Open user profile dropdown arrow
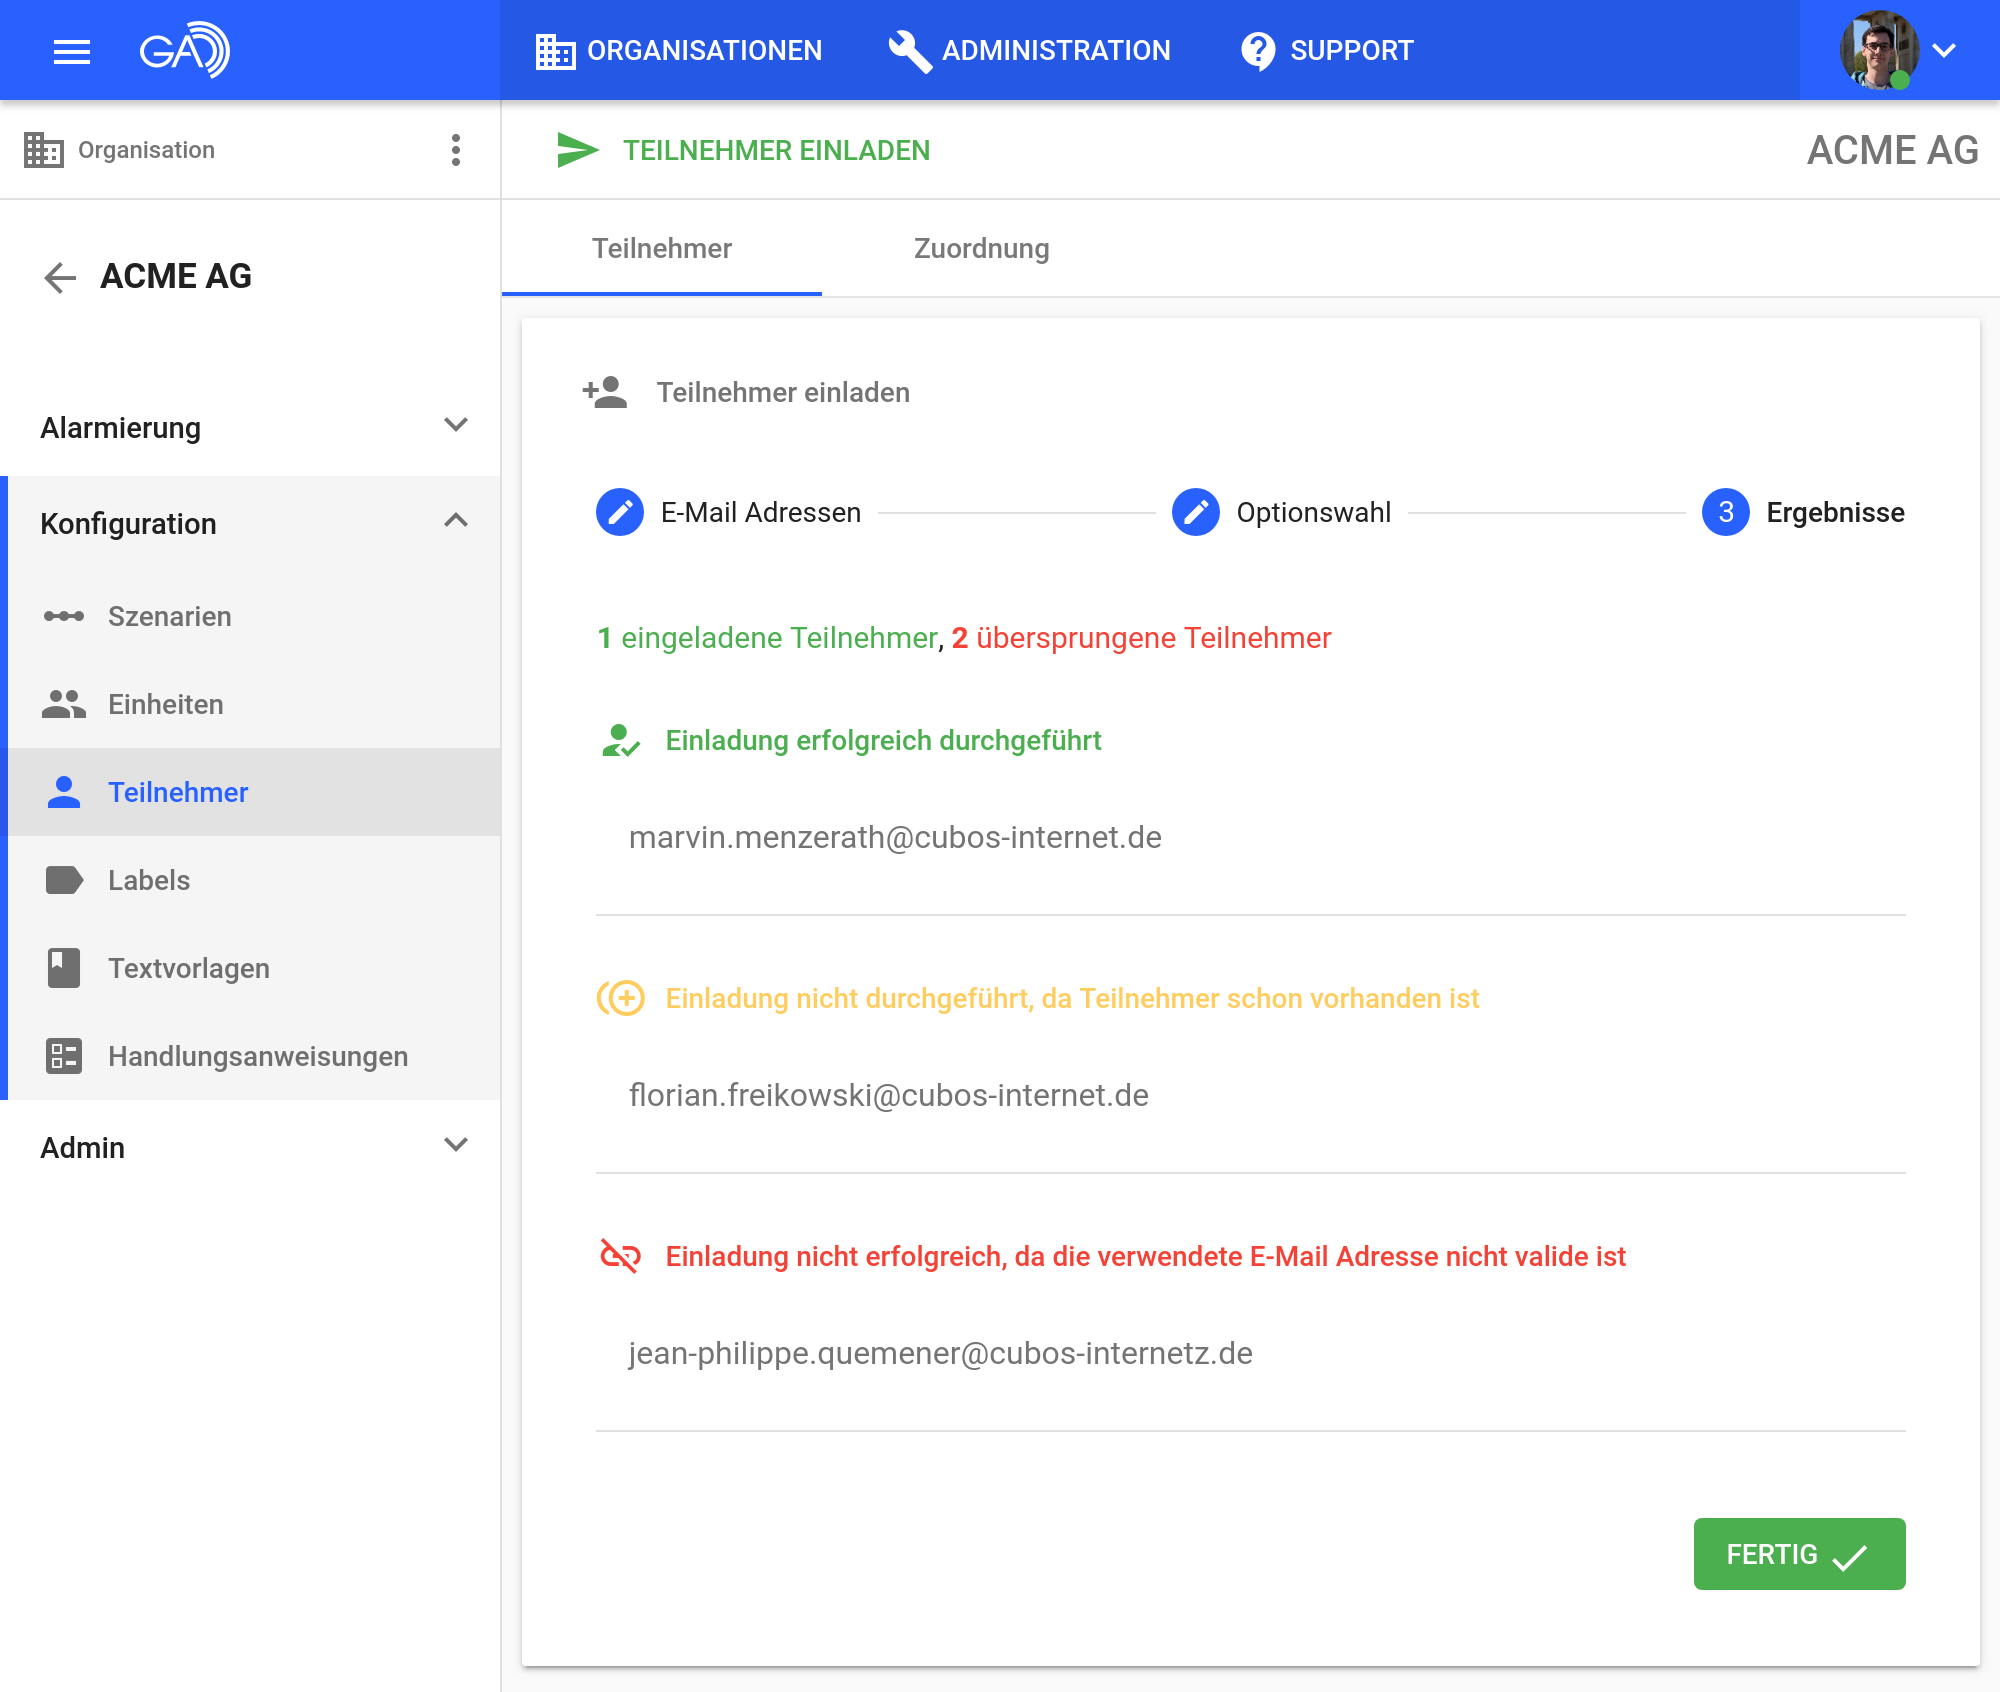This screenshot has width=2000, height=1692. click(1944, 50)
